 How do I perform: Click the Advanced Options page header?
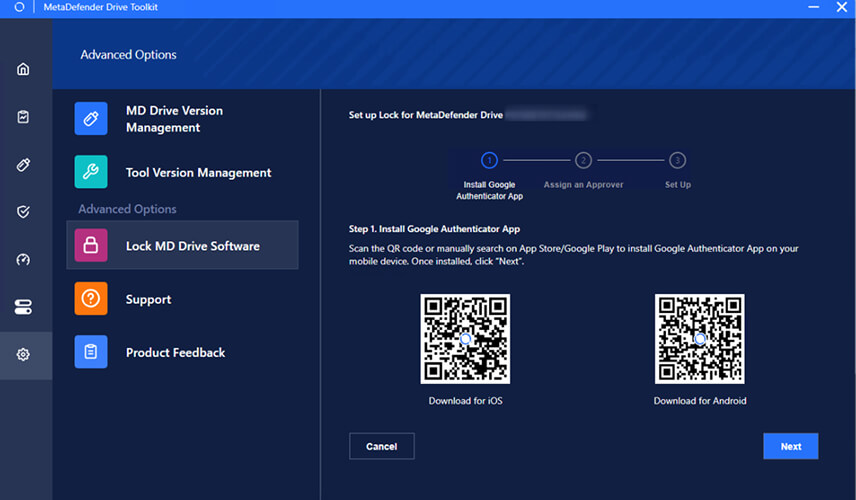tap(128, 55)
